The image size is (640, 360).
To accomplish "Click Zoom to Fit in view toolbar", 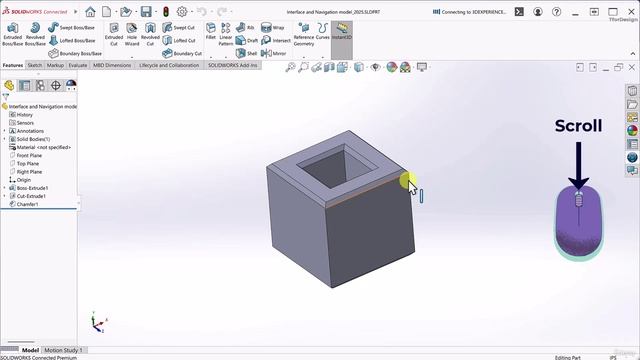I will click(x=290, y=67).
